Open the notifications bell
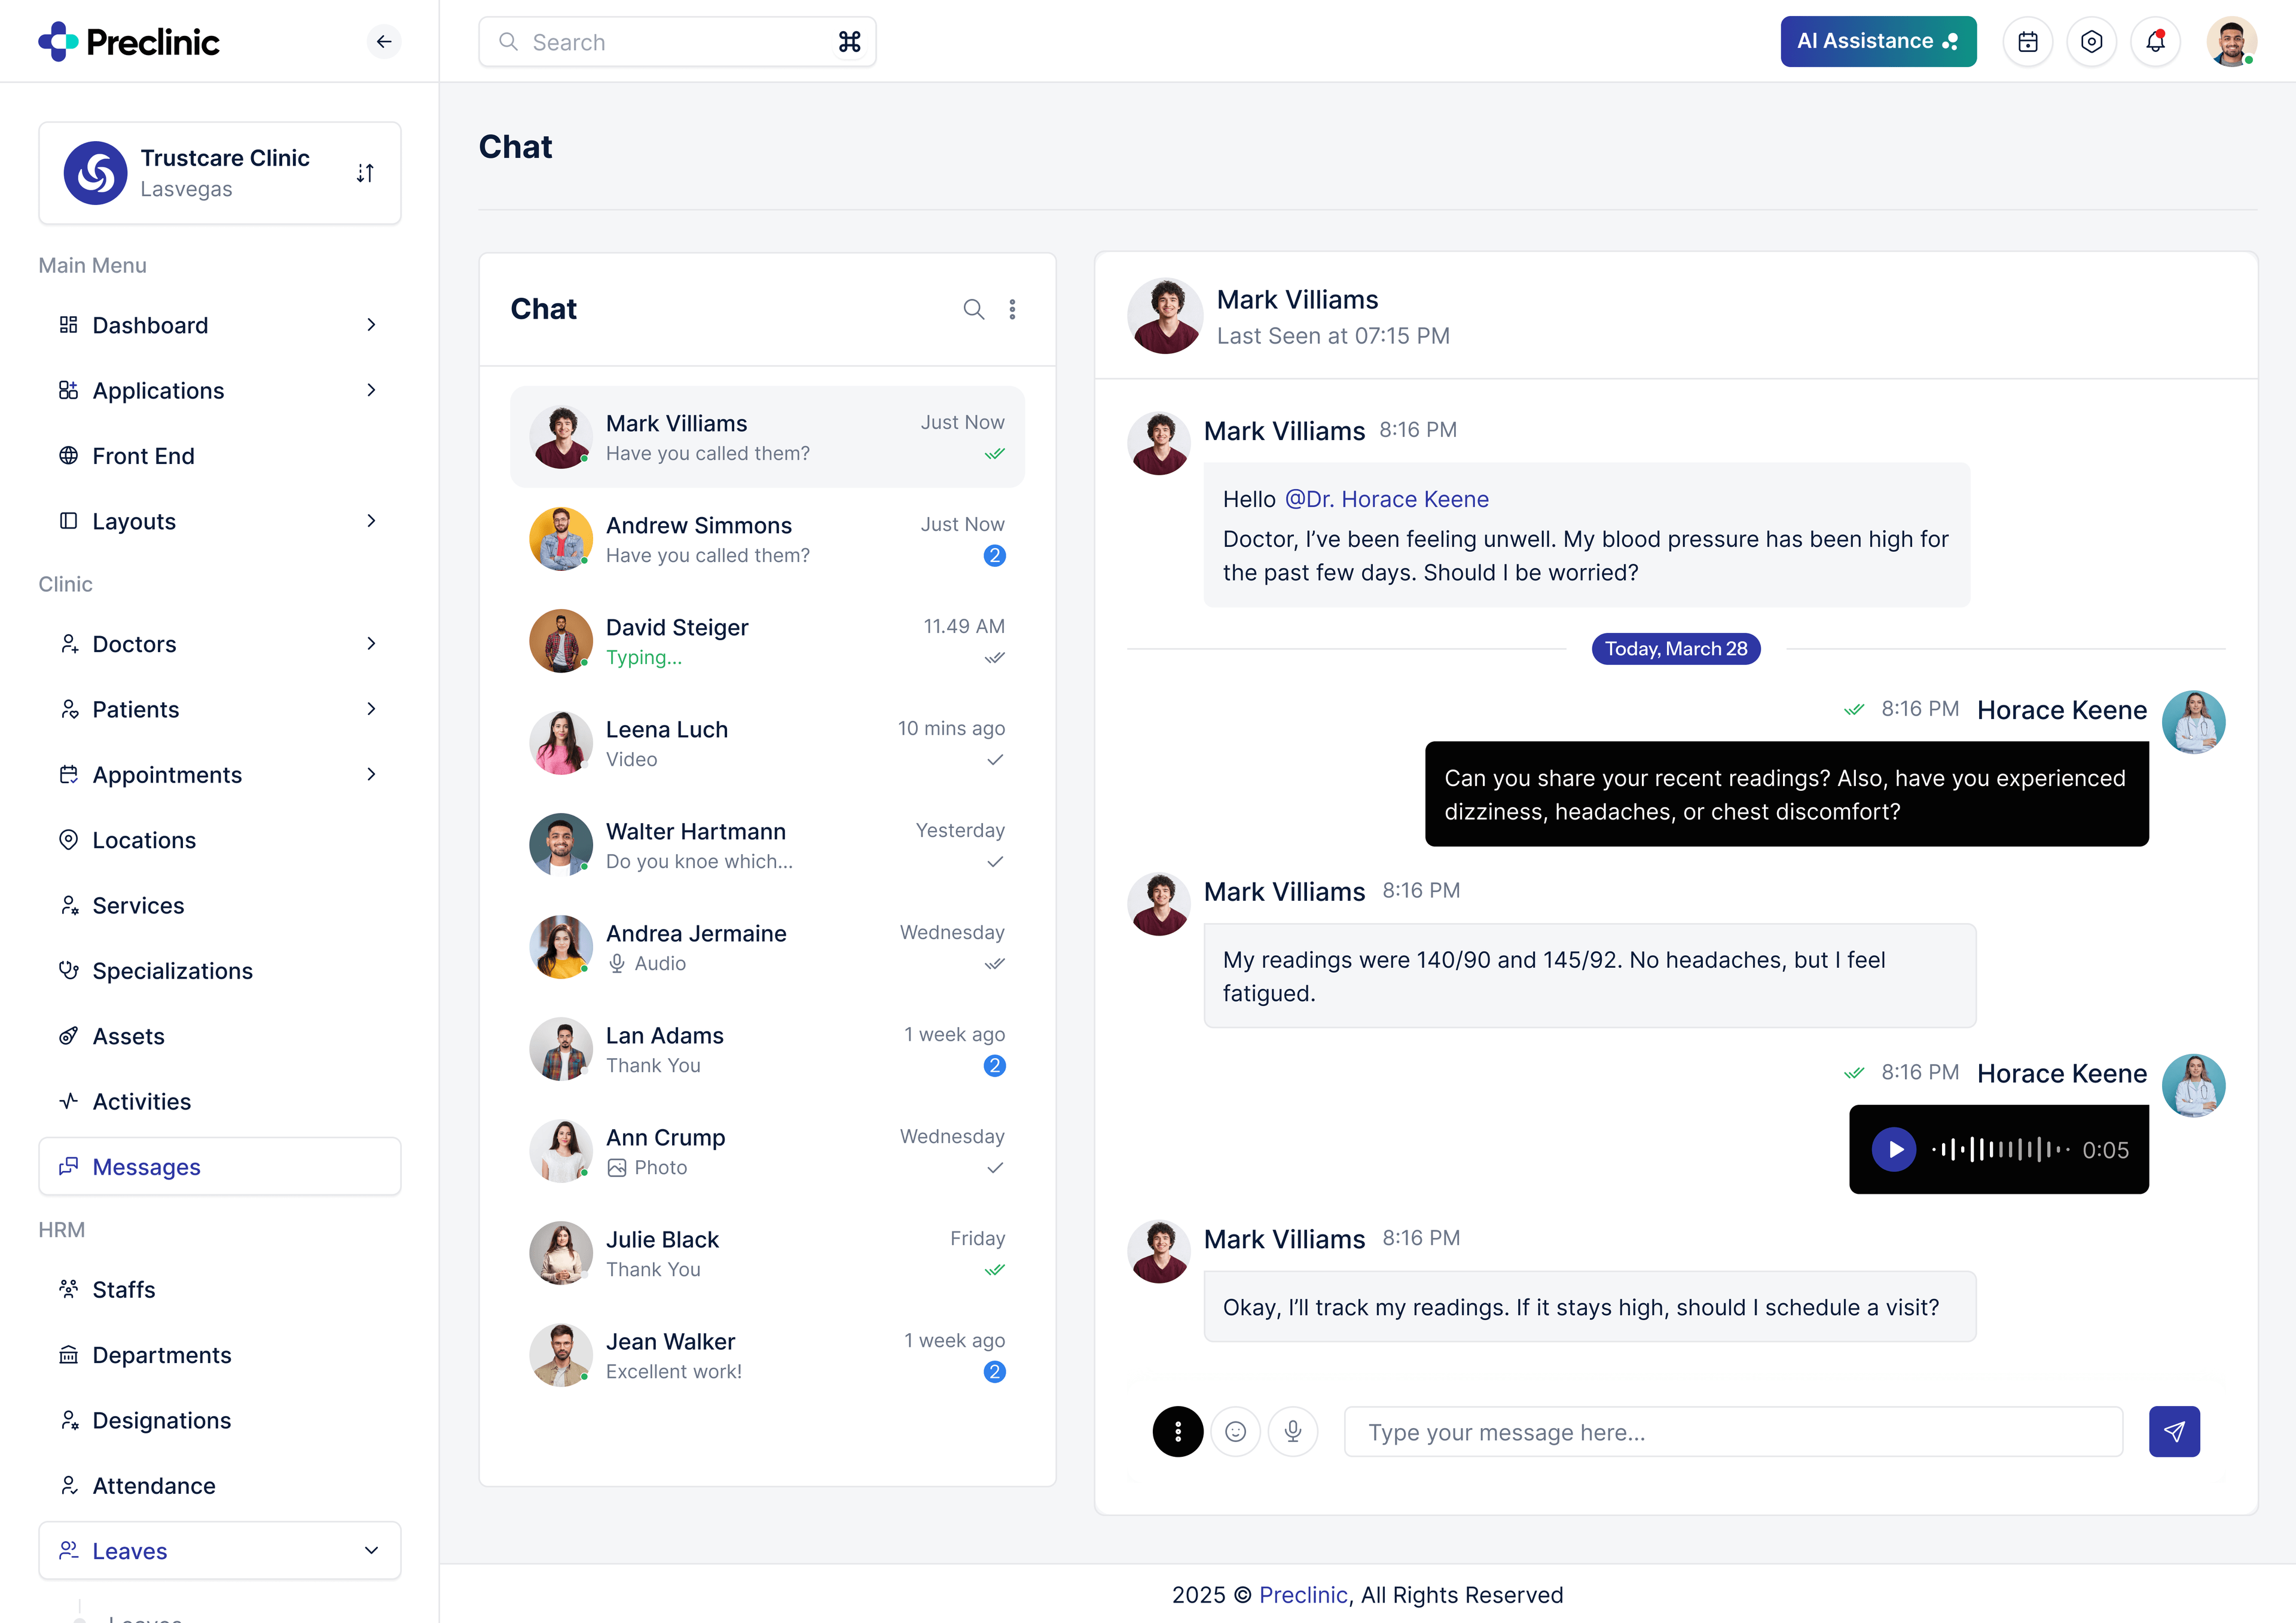 coord(2155,42)
